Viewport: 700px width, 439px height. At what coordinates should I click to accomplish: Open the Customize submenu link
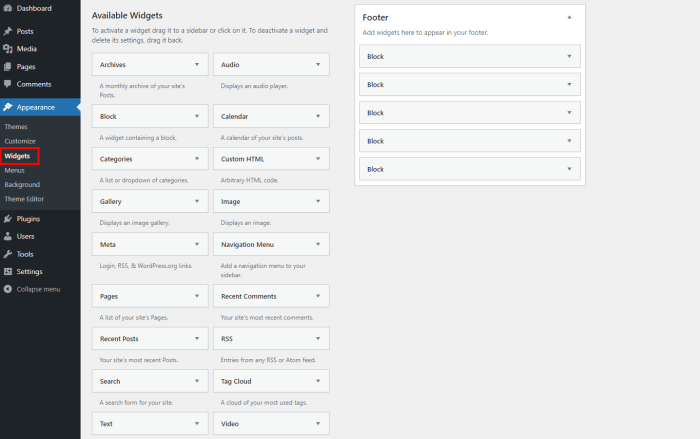click(20, 141)
